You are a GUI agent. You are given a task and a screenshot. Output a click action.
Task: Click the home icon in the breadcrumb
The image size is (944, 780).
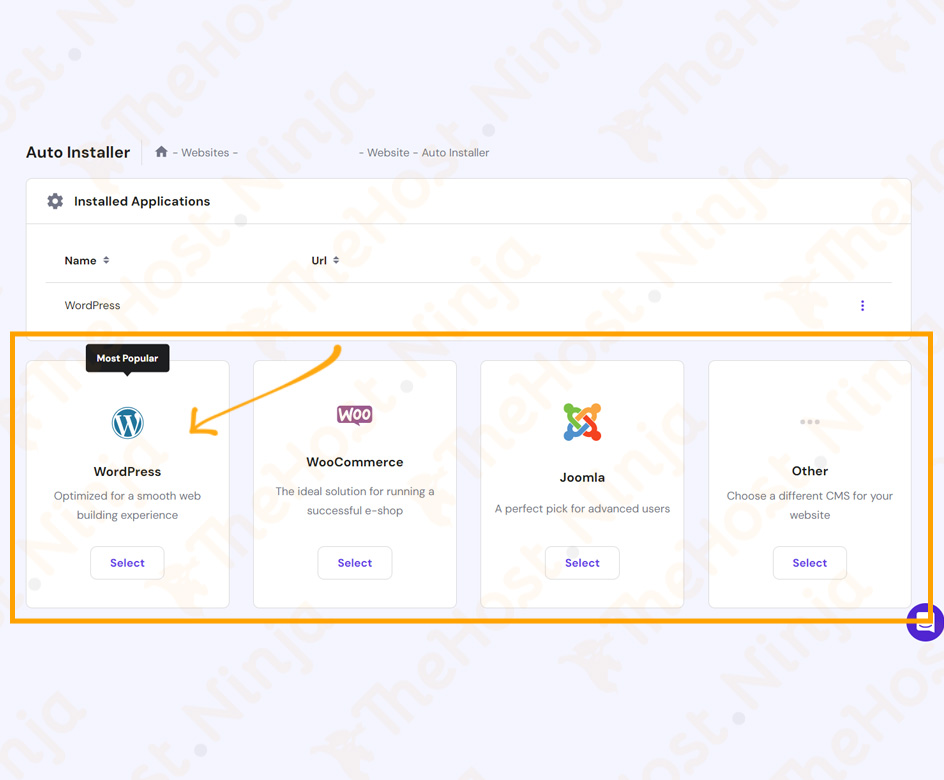pos(161,151)
